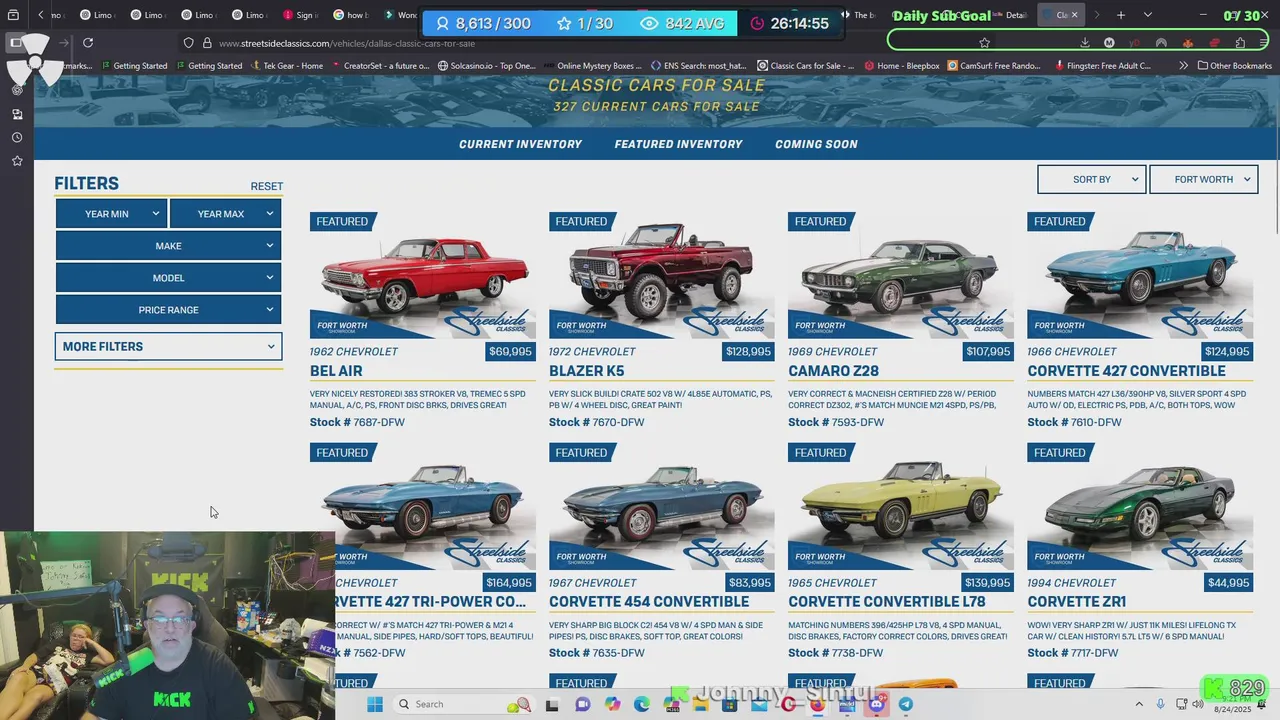This screenshot has height=720, width=1280.
Task: Bookmark this page with the star icon
Action: [x=985, y=43]
